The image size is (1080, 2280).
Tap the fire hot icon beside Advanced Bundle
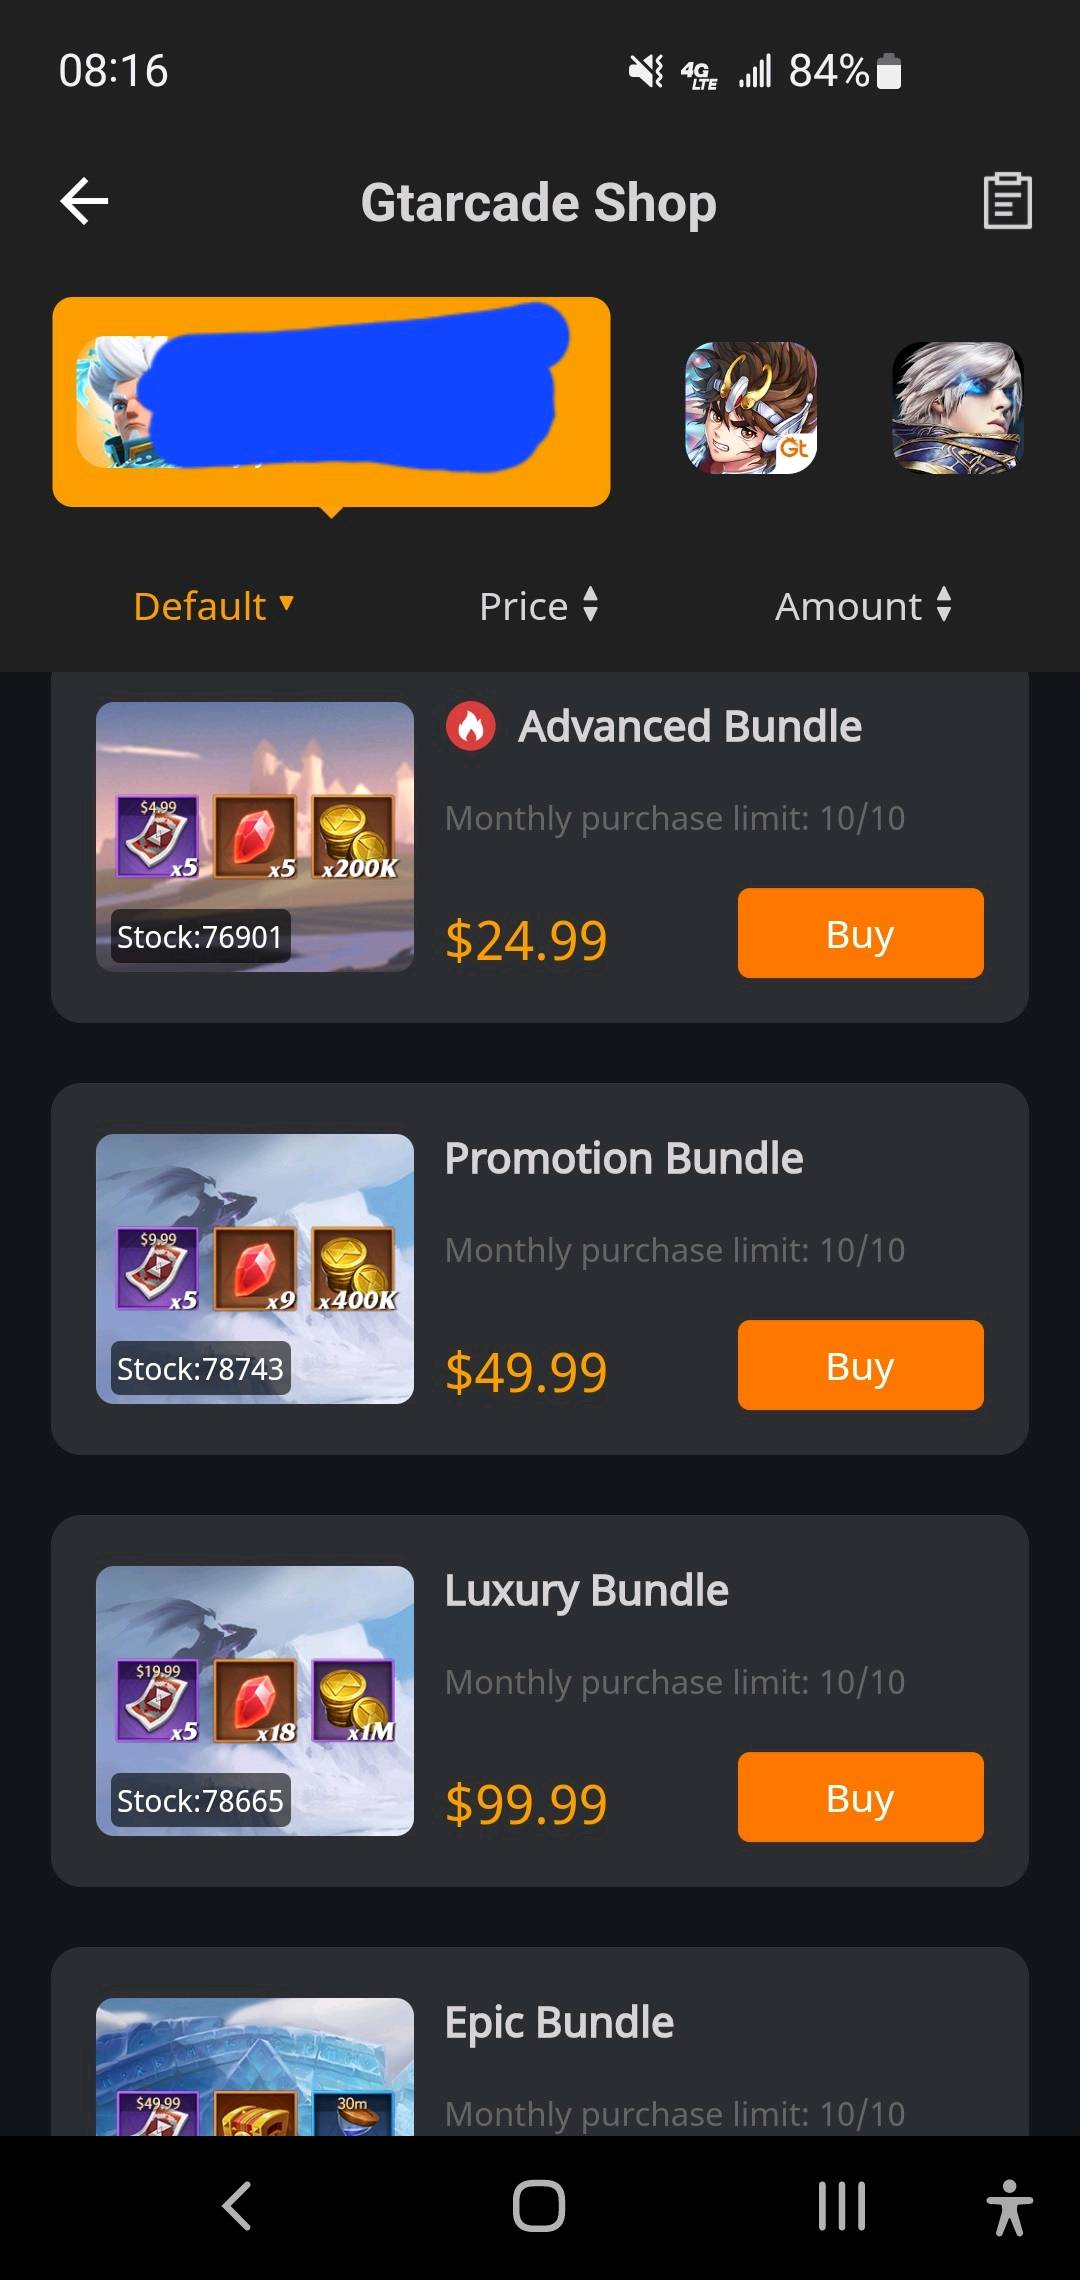coord(471,726)
